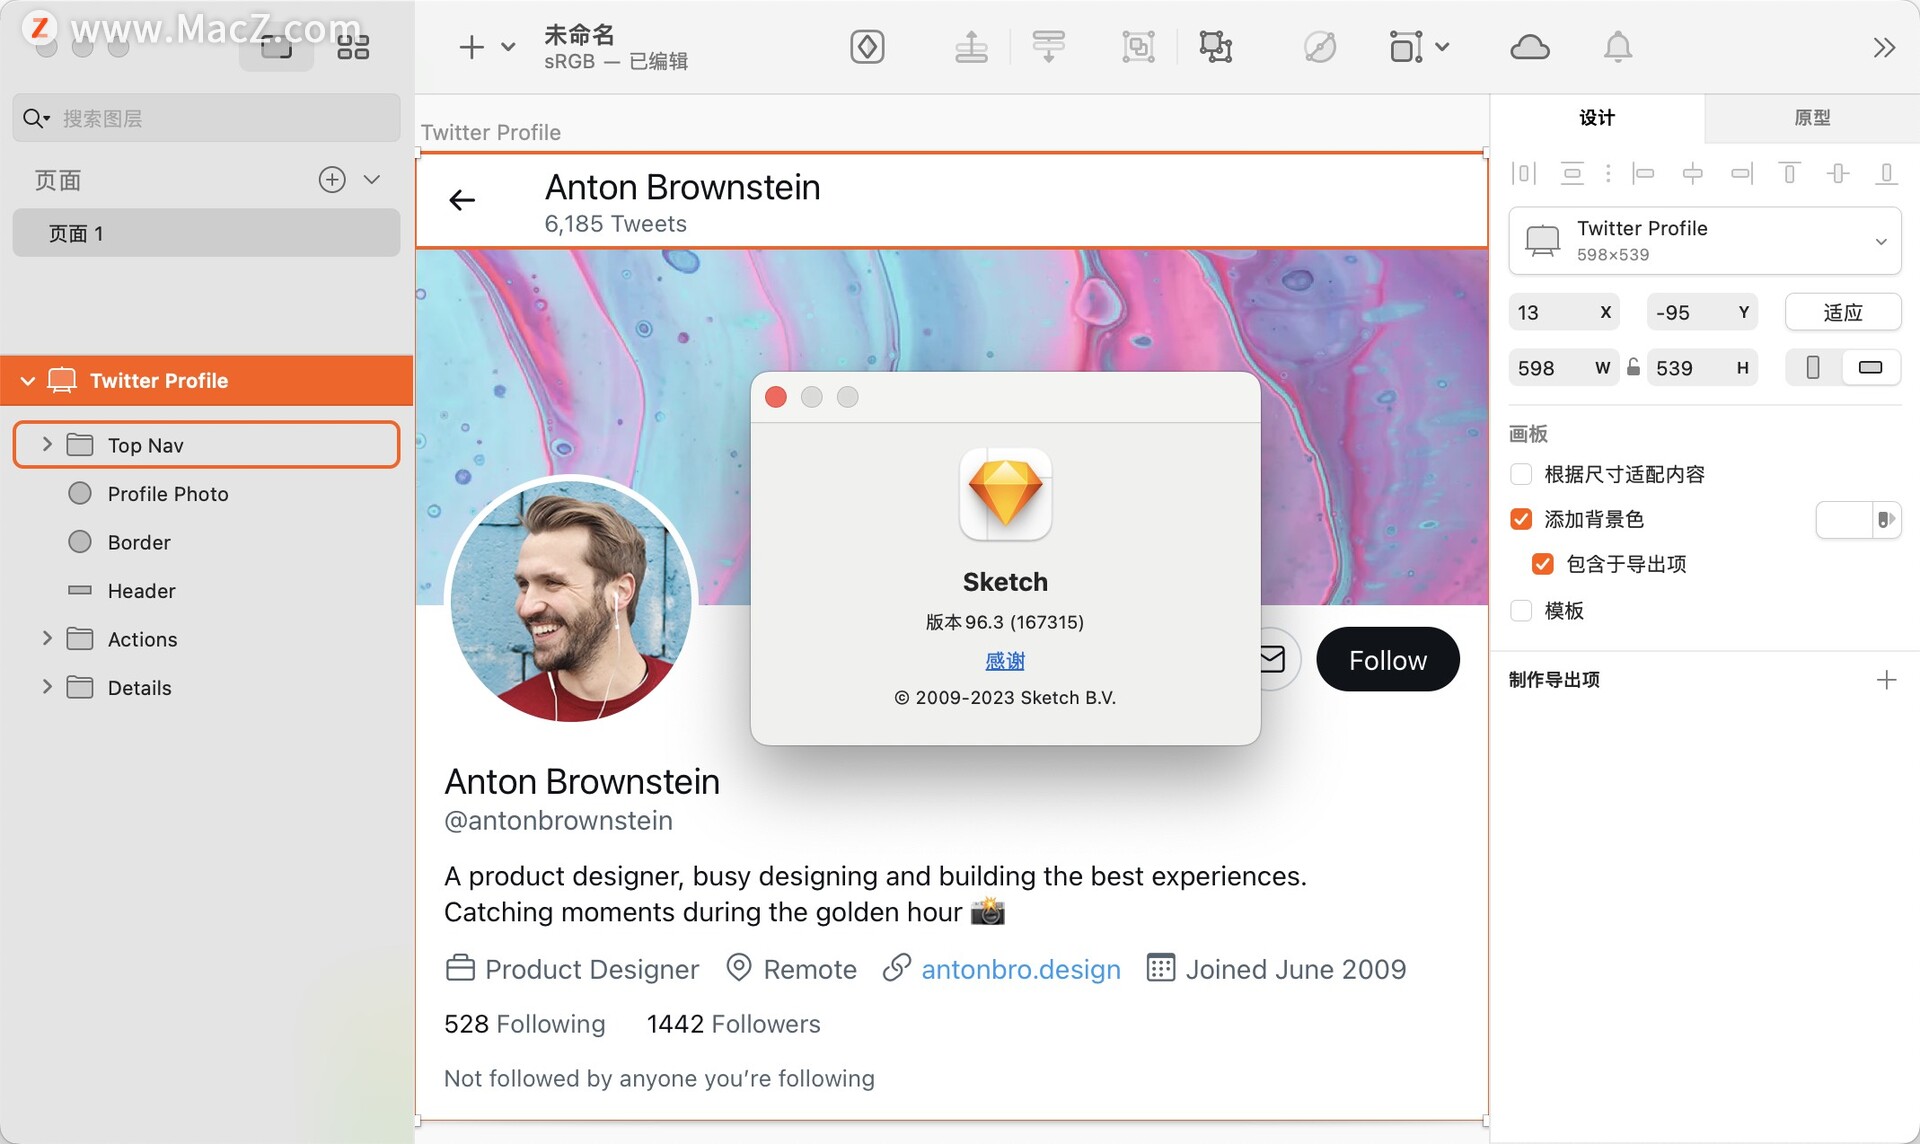
Task: Click the 适应 button
Action: coord(1842,312)
